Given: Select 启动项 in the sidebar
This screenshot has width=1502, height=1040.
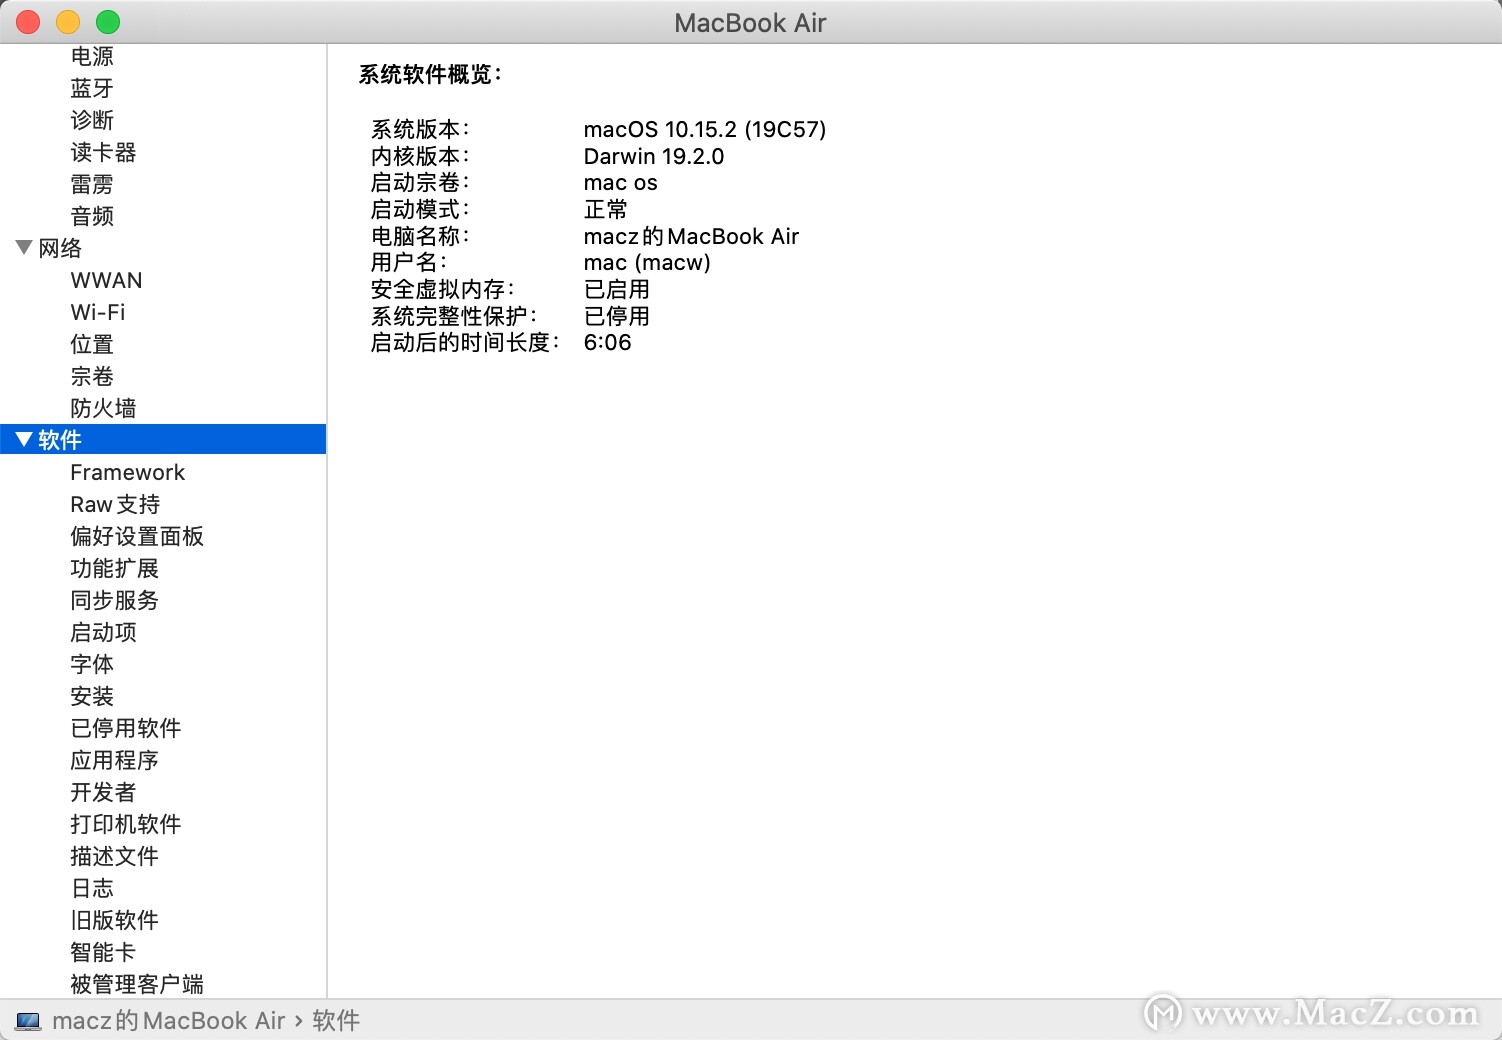Looking at the screenshot, I should point(103,632).
